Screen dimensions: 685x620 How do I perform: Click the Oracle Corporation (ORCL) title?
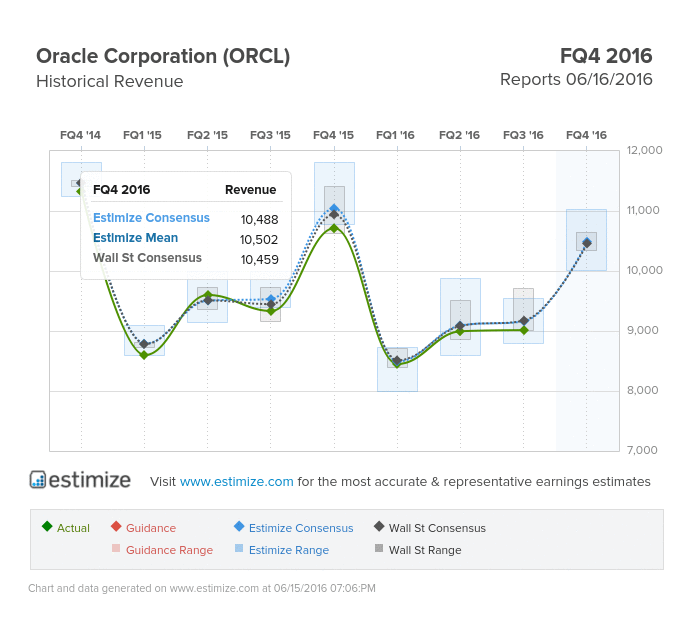163,57
